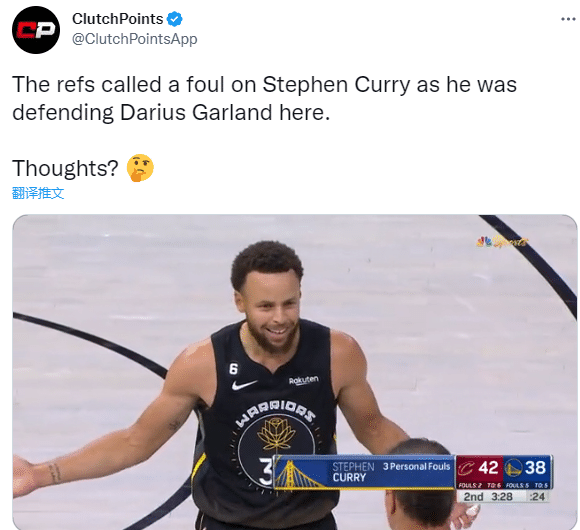Screen dimensions: 580x530
Task: Click the tweet text about Stephen Curry
Action: click(264, 98)
